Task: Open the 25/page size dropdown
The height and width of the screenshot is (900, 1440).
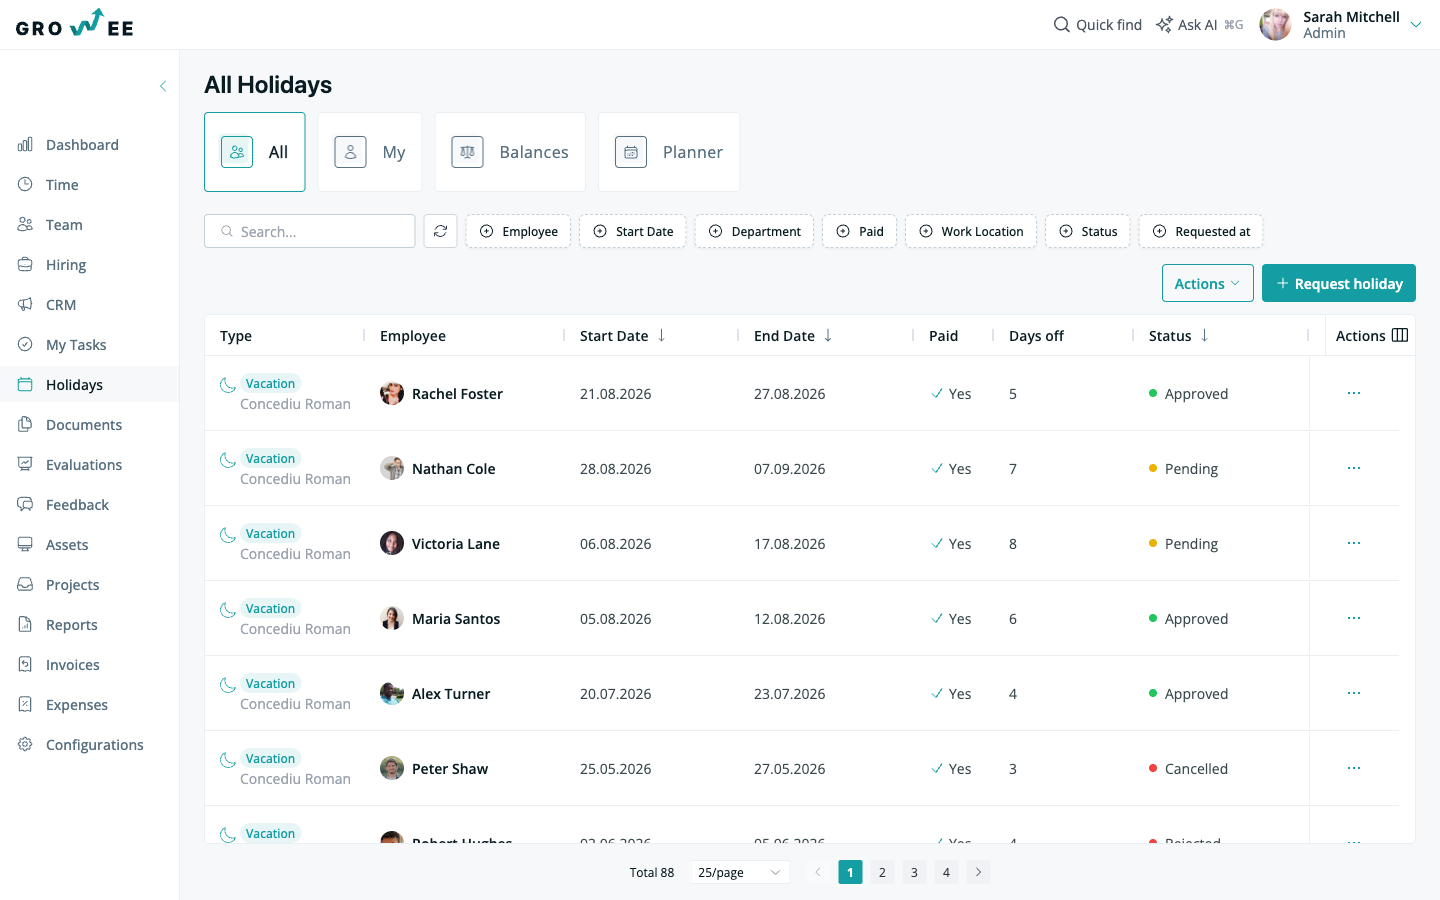Action: point(739,872)
